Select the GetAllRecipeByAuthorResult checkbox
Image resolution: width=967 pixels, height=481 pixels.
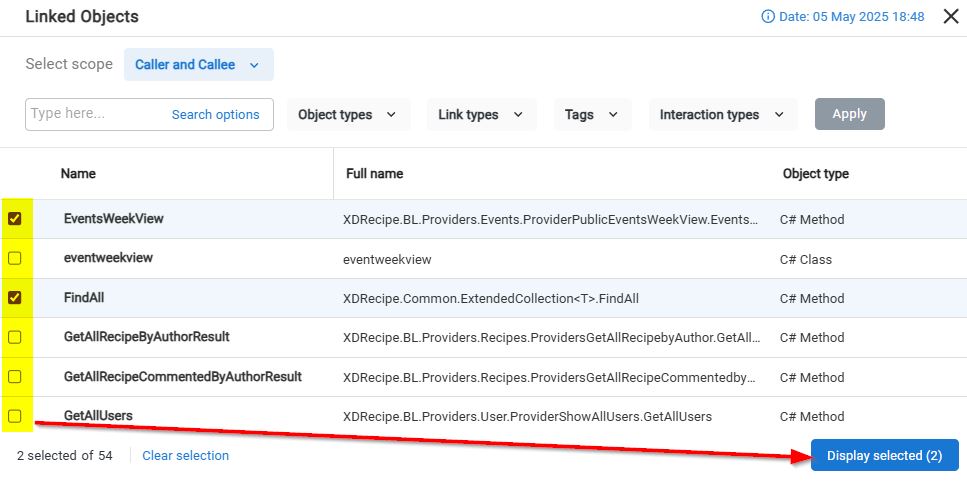coord(15,337)
